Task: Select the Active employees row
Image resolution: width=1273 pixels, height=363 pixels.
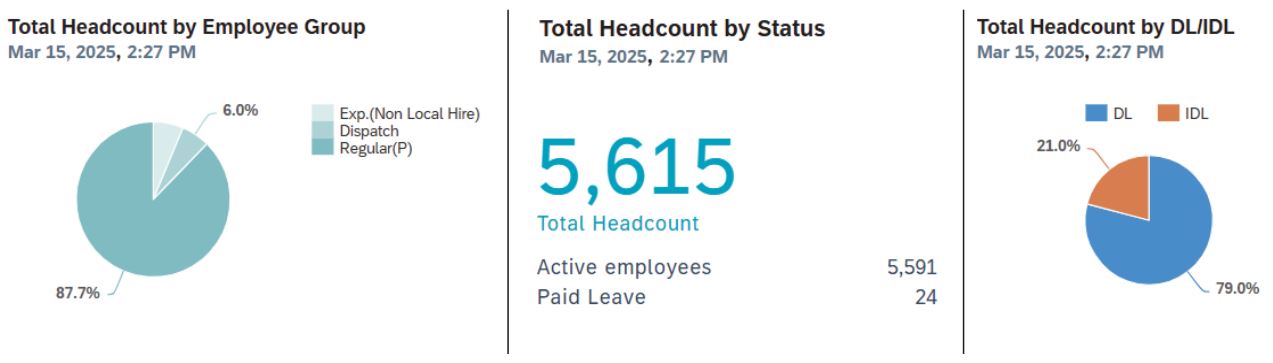Action: [737, 267]
